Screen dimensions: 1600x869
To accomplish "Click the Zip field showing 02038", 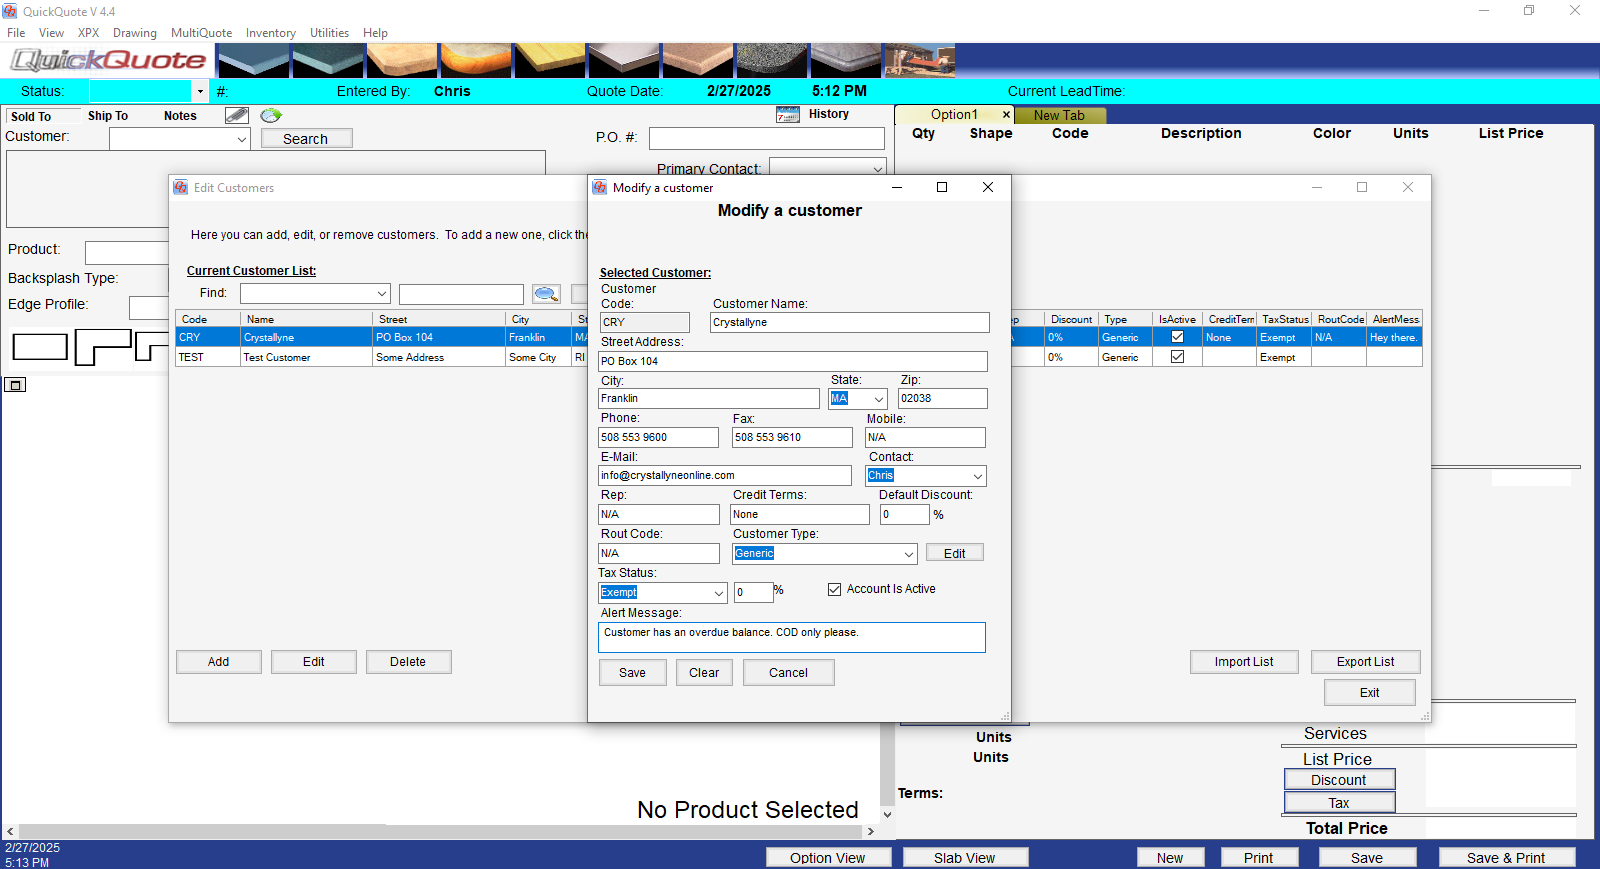I will 943,399.
